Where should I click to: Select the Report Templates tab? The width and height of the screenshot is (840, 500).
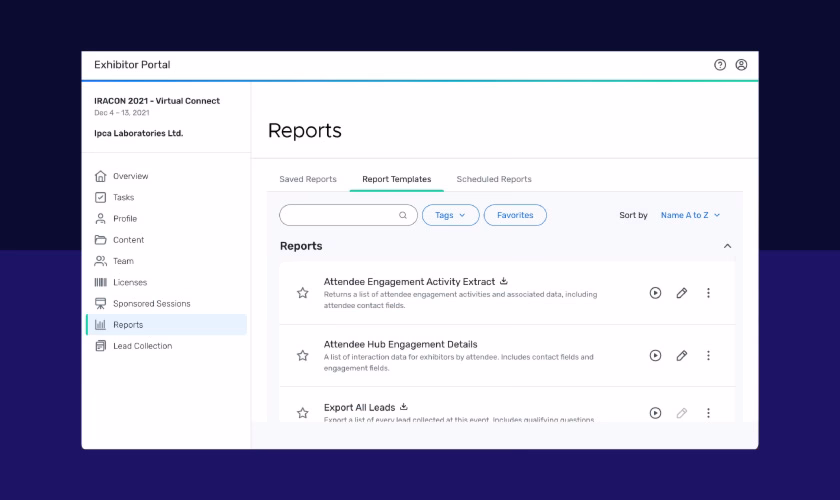pyautogui.click(x=396, y=179)
